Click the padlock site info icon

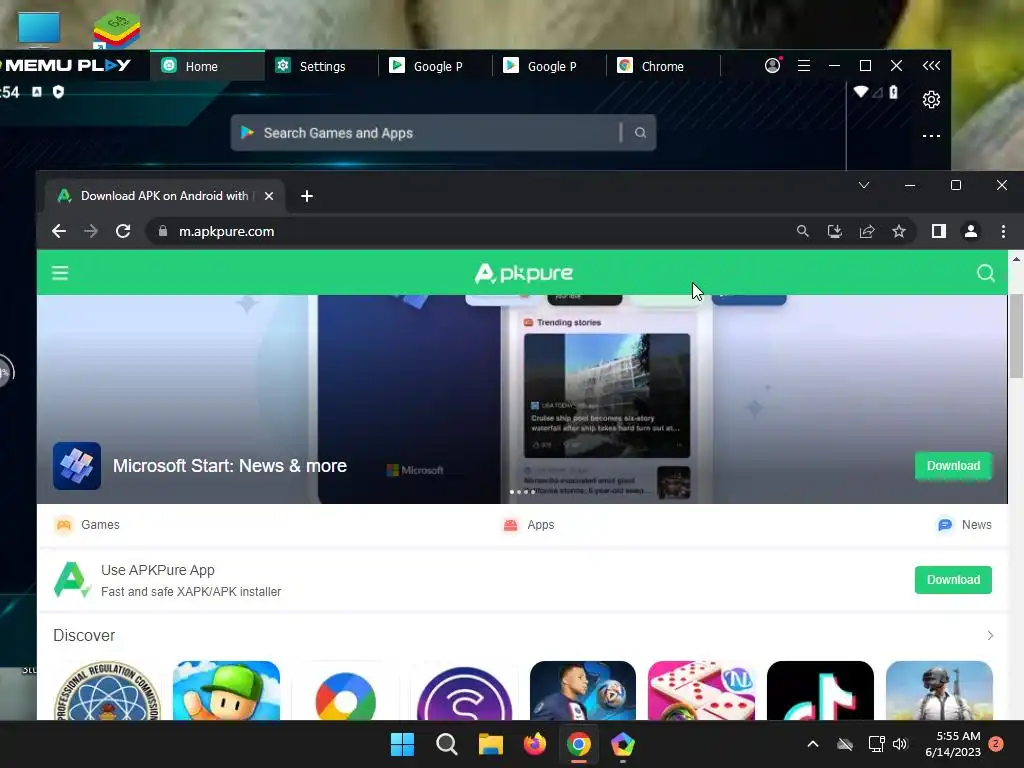[163, 231]
